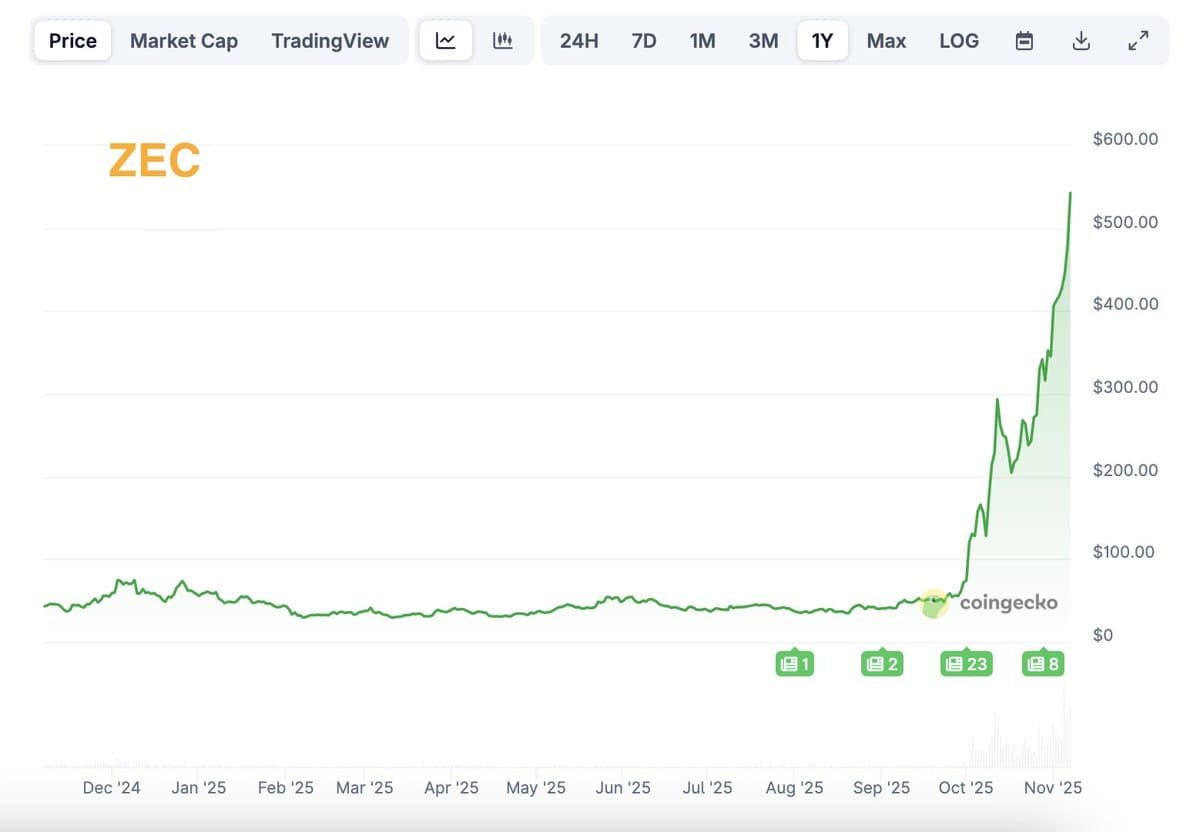Choose the 3M timeframe option
Viewport: 1200px width, 832px height.
763,40
